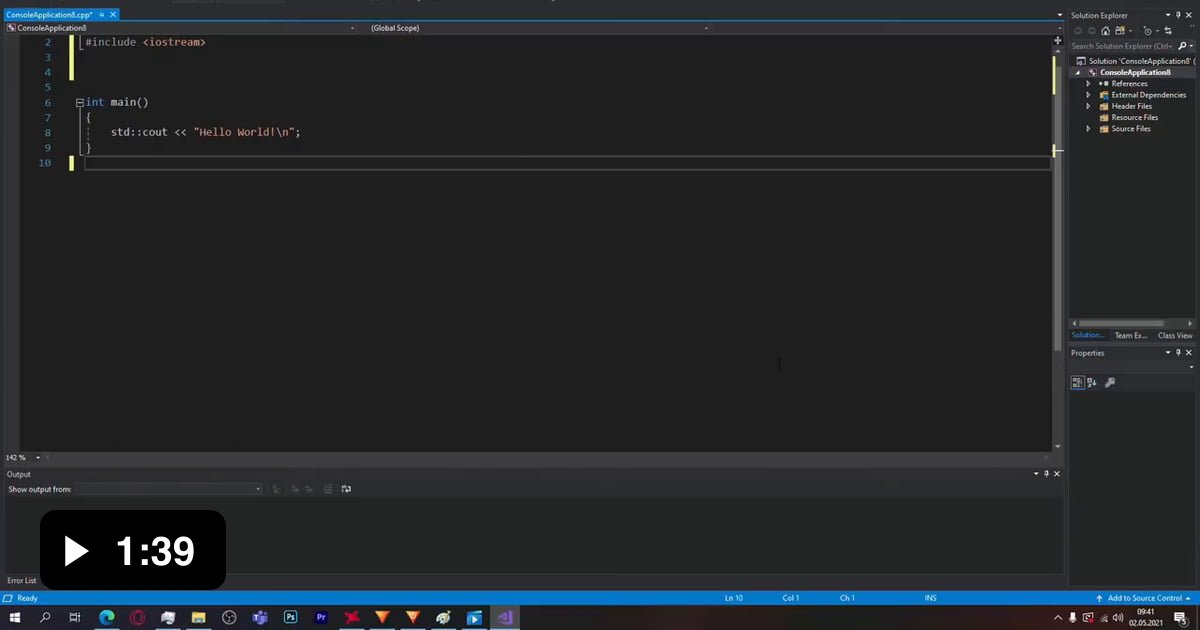
Task: Click the Pending Changes Filter clock icon
Action: click(x=1147, y=31)
